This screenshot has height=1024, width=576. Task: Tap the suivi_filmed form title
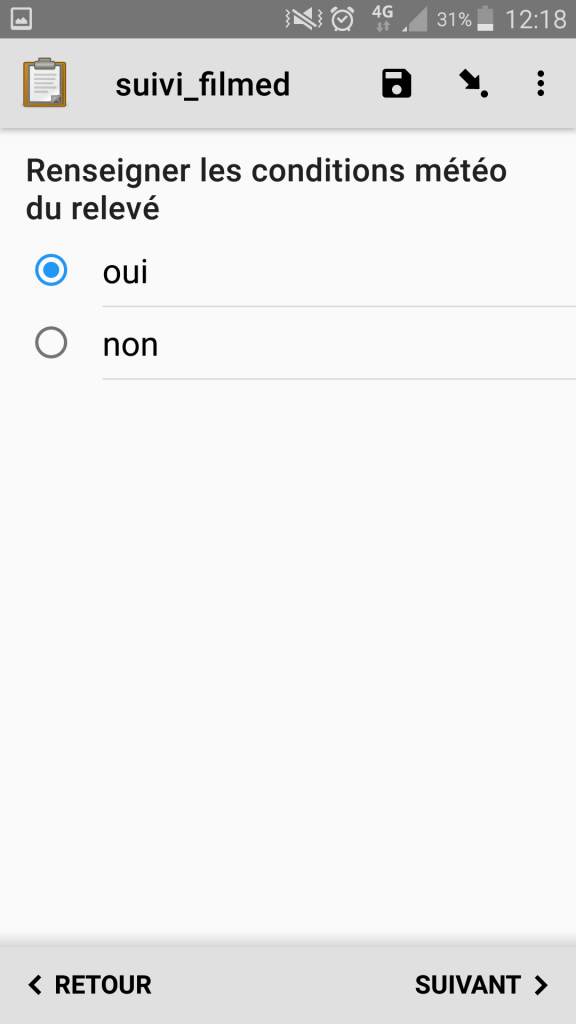(202, 85)
